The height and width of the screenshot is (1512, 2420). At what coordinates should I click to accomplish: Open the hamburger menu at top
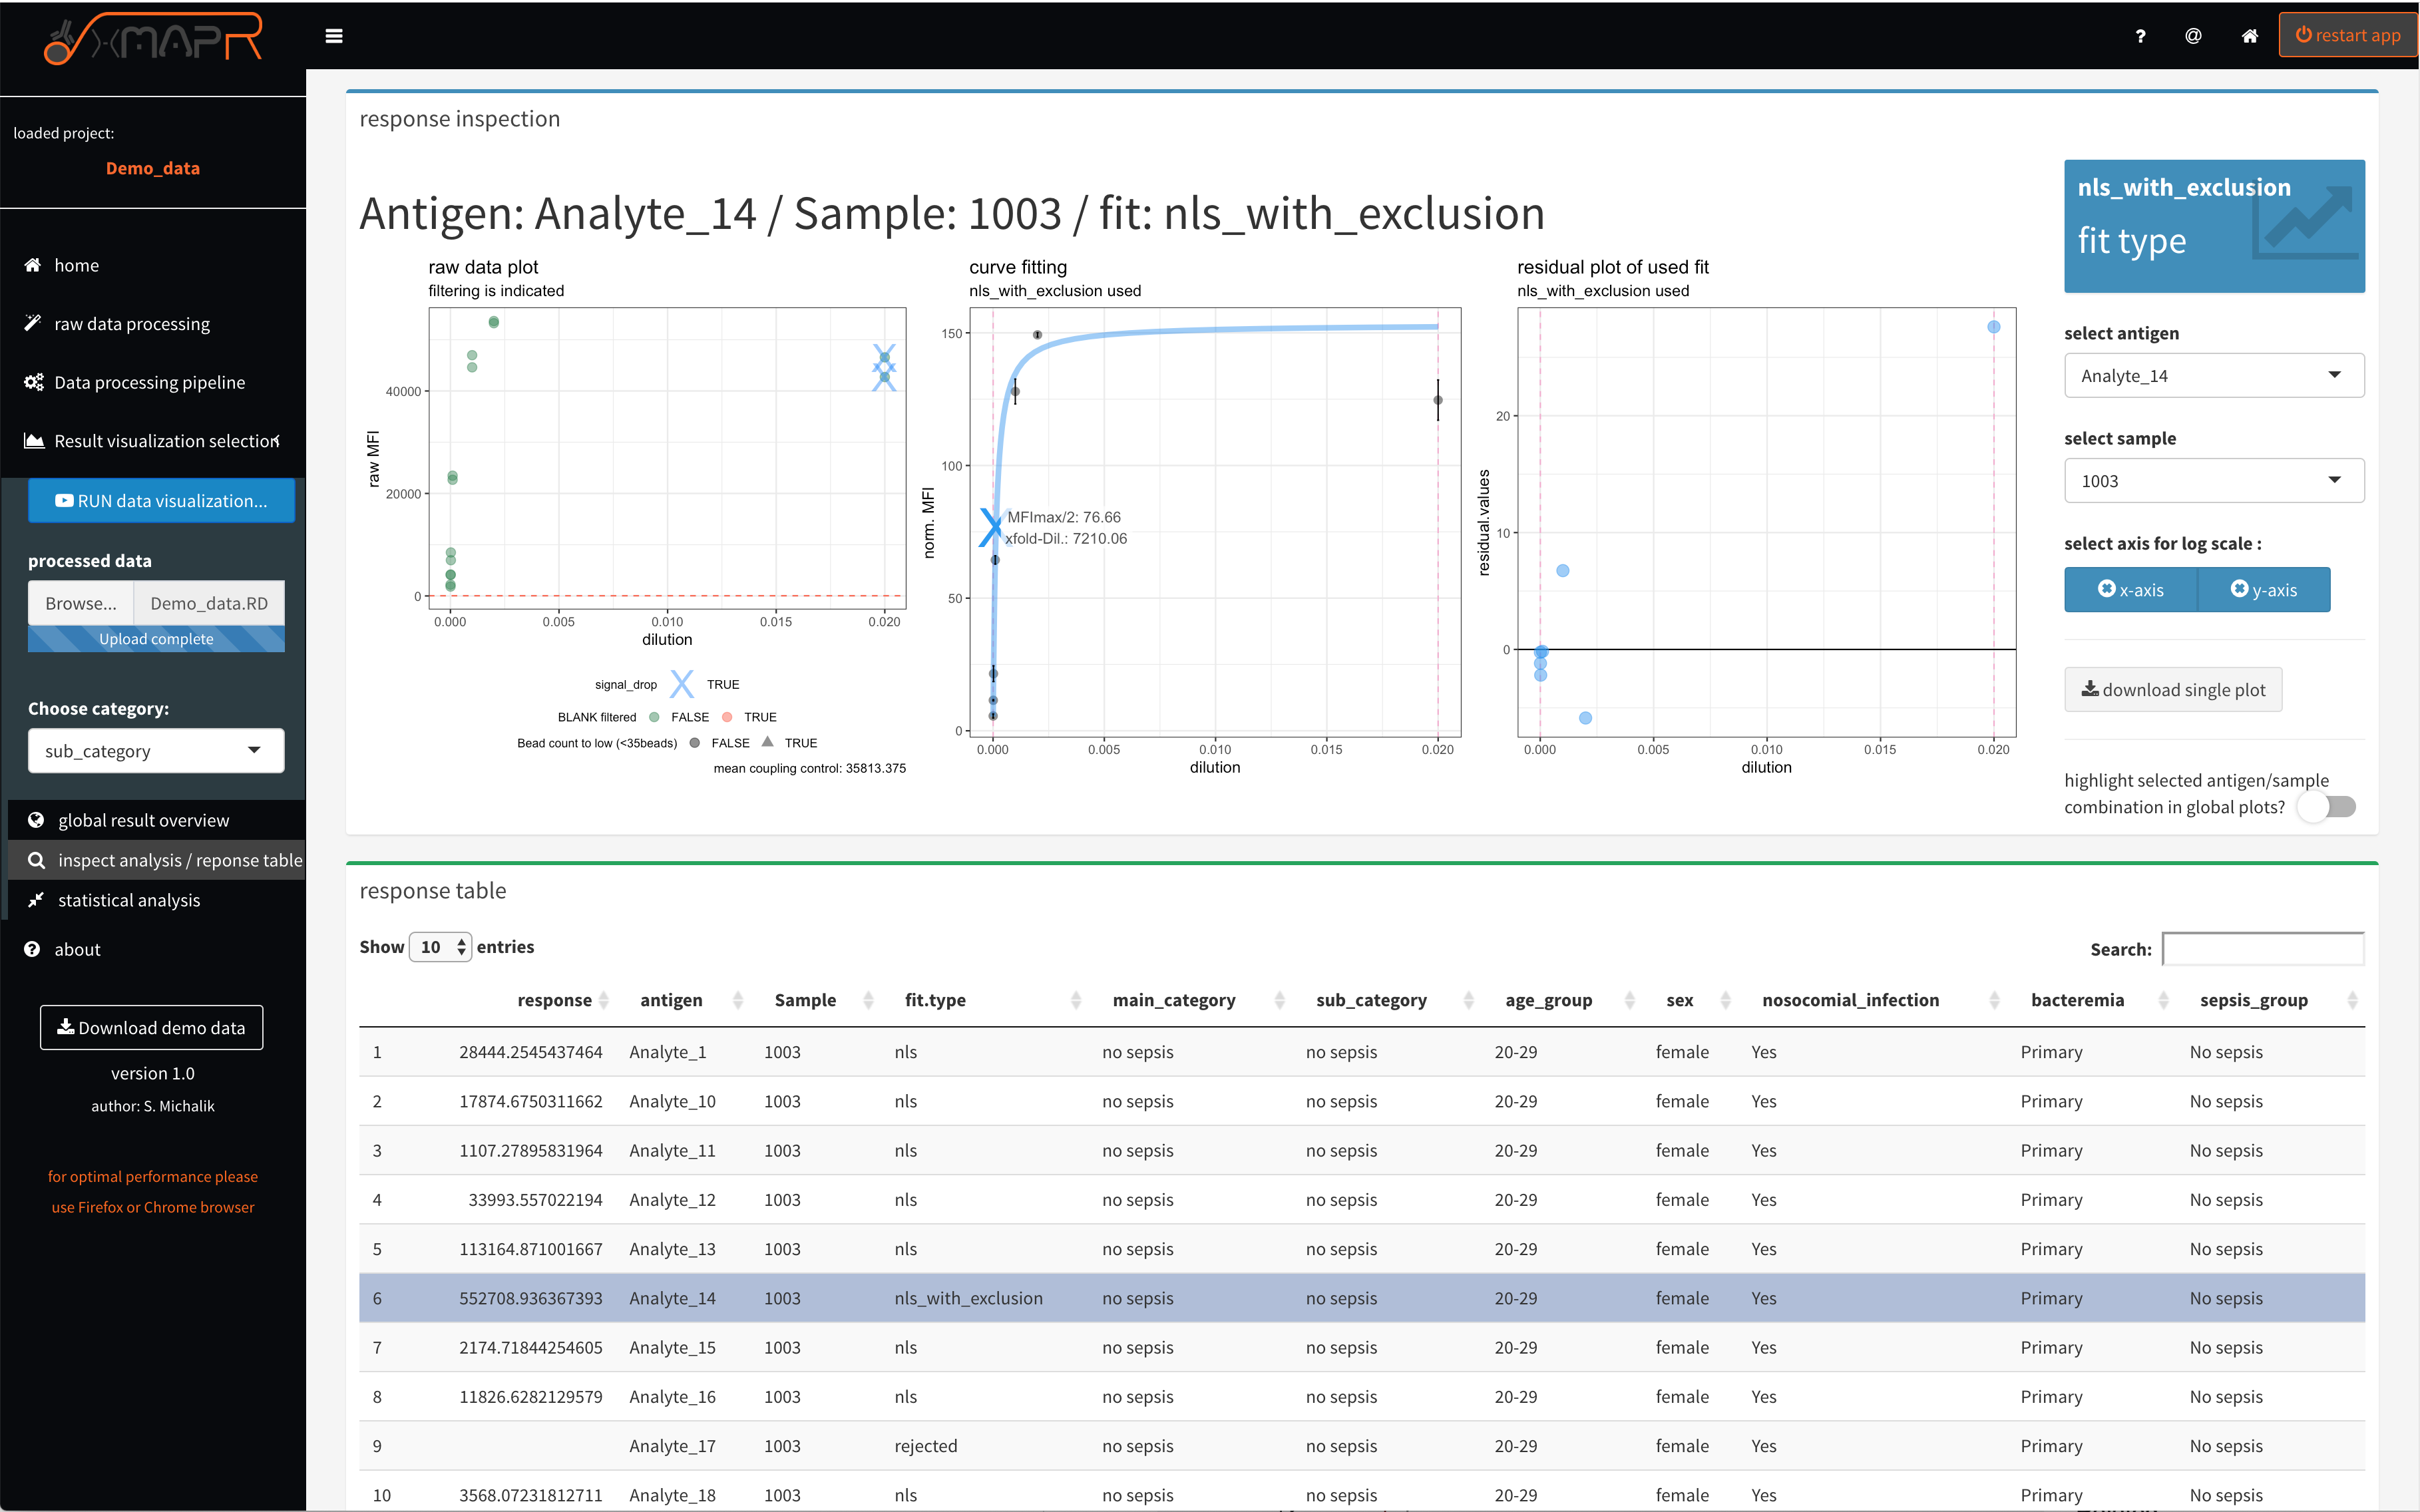tap(334, 35)
